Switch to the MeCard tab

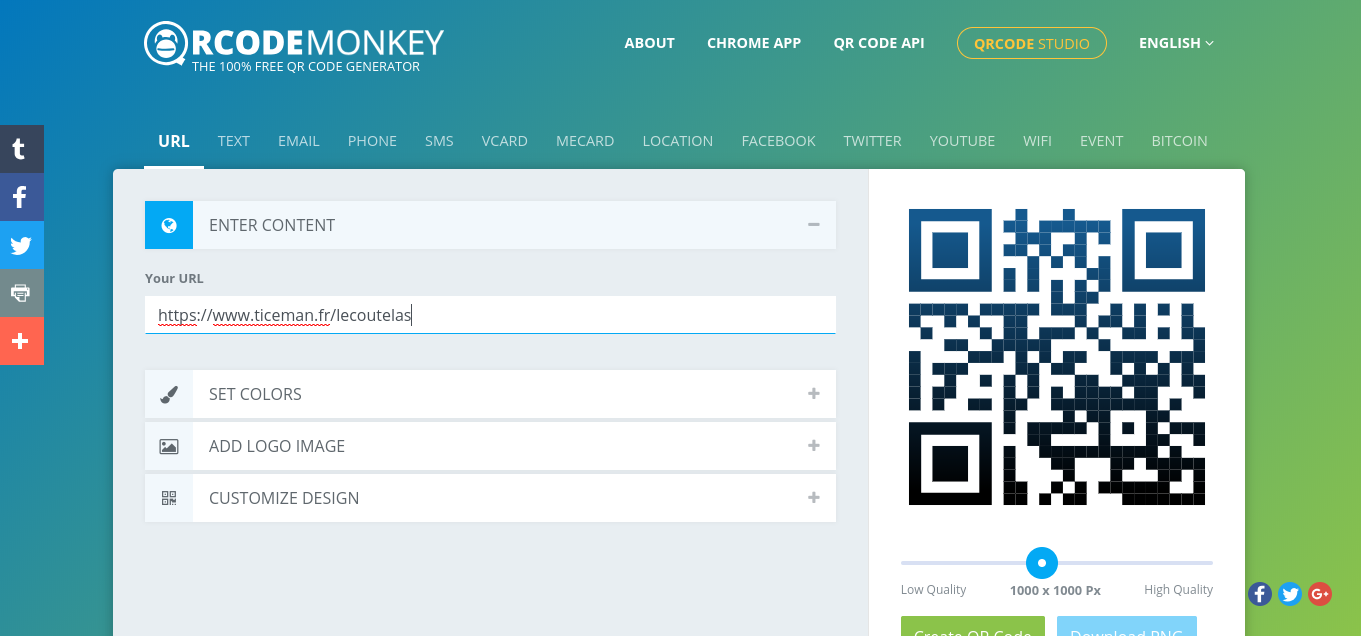coord(585,141)
